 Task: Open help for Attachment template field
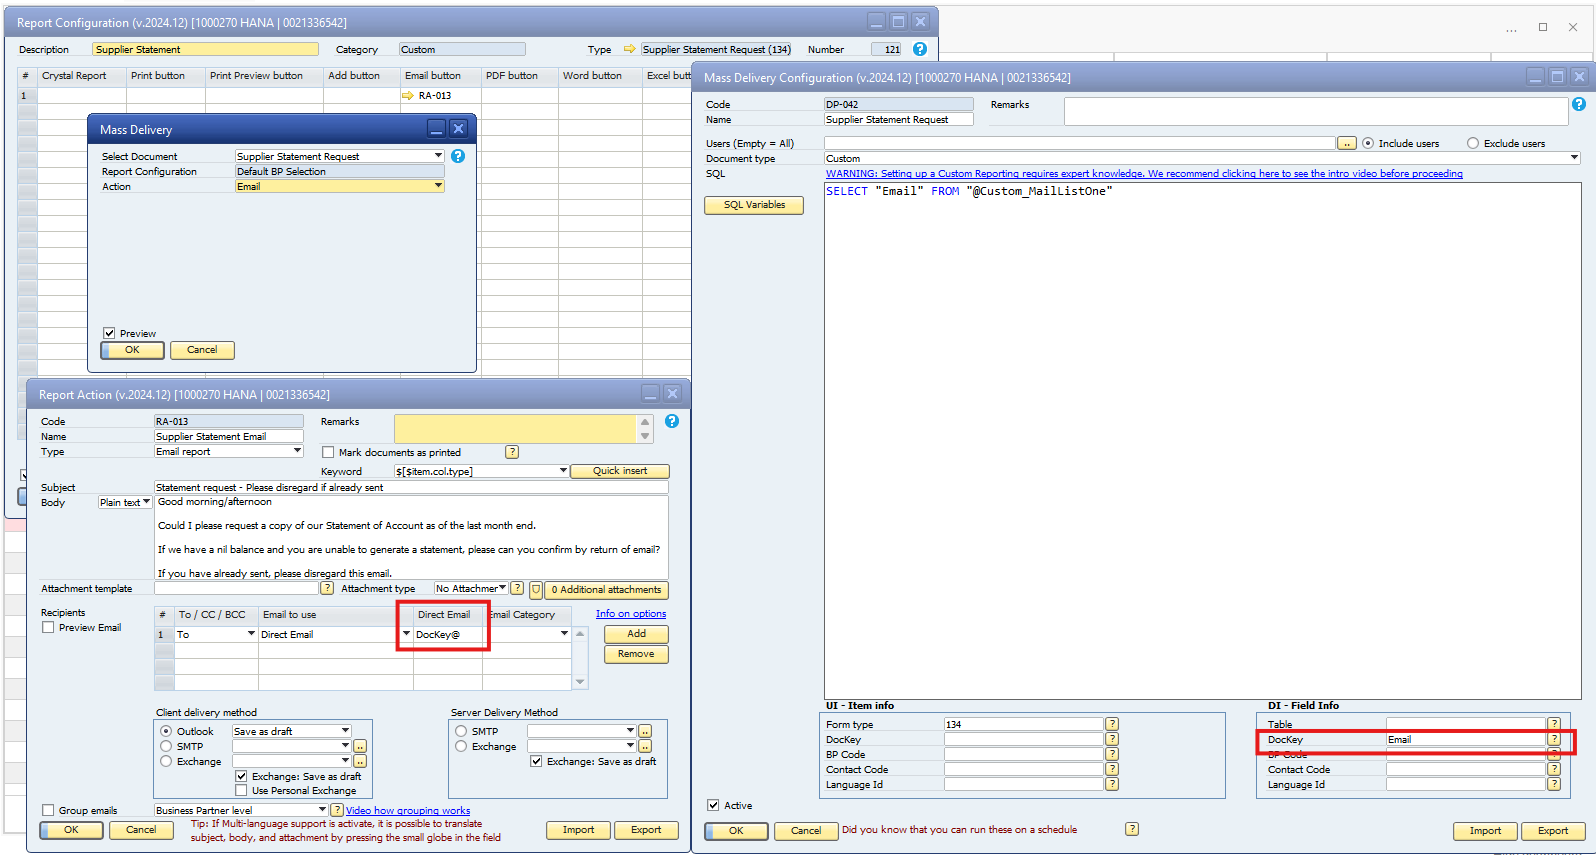point(327,588)
